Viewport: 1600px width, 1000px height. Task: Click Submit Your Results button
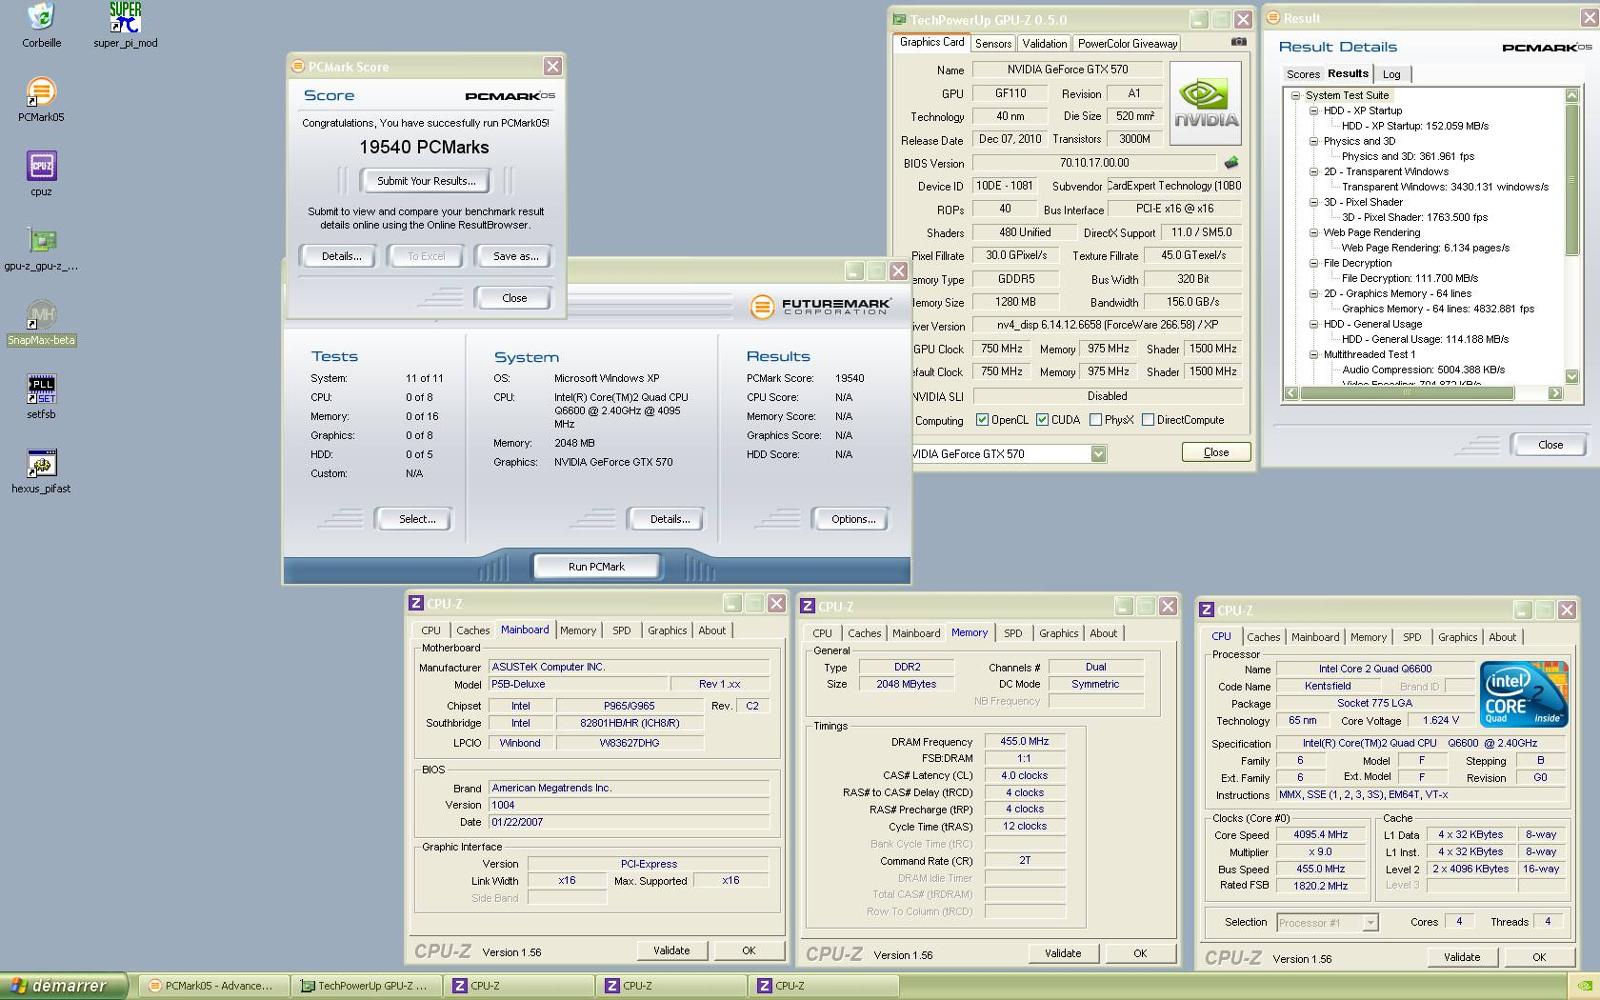coord(426,181)
